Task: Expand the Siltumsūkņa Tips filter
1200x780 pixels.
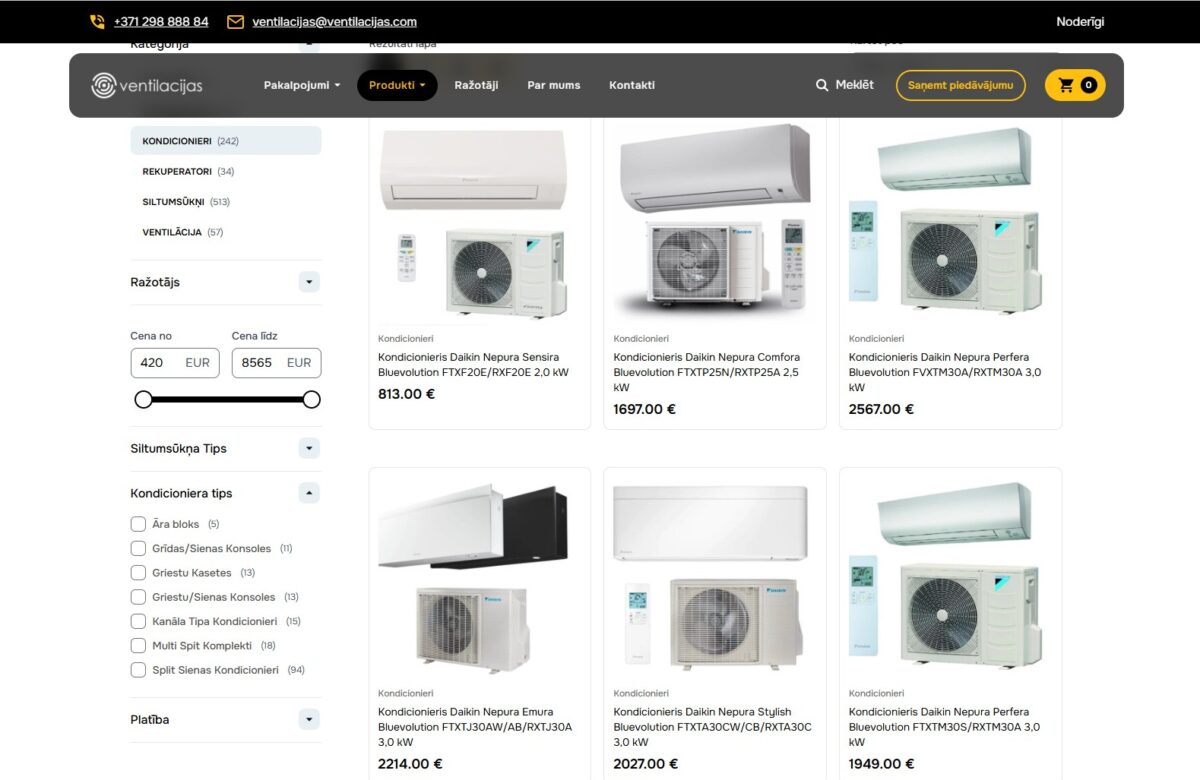Action: point(309,448)
